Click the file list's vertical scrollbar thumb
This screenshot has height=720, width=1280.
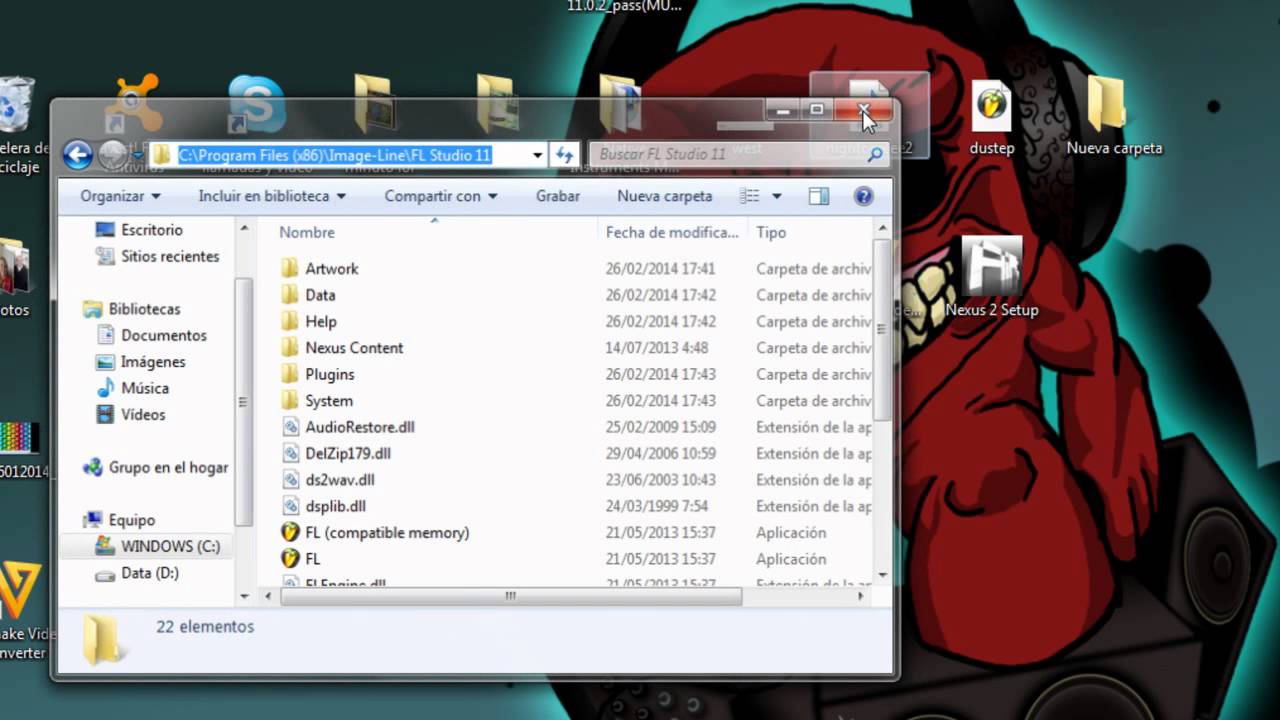[881, 330]
